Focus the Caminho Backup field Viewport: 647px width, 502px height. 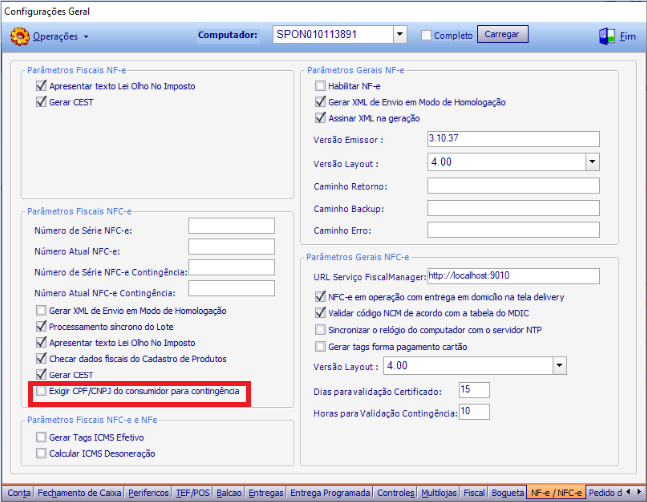[x=513, y=208]
